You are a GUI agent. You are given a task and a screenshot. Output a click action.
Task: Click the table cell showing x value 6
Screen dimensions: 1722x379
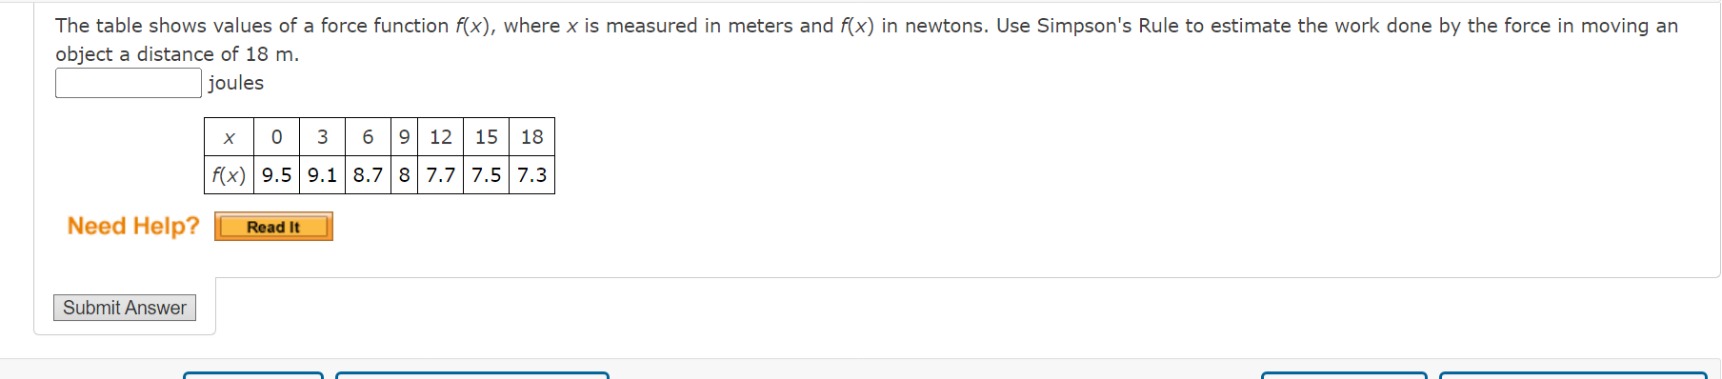[368, 137]
